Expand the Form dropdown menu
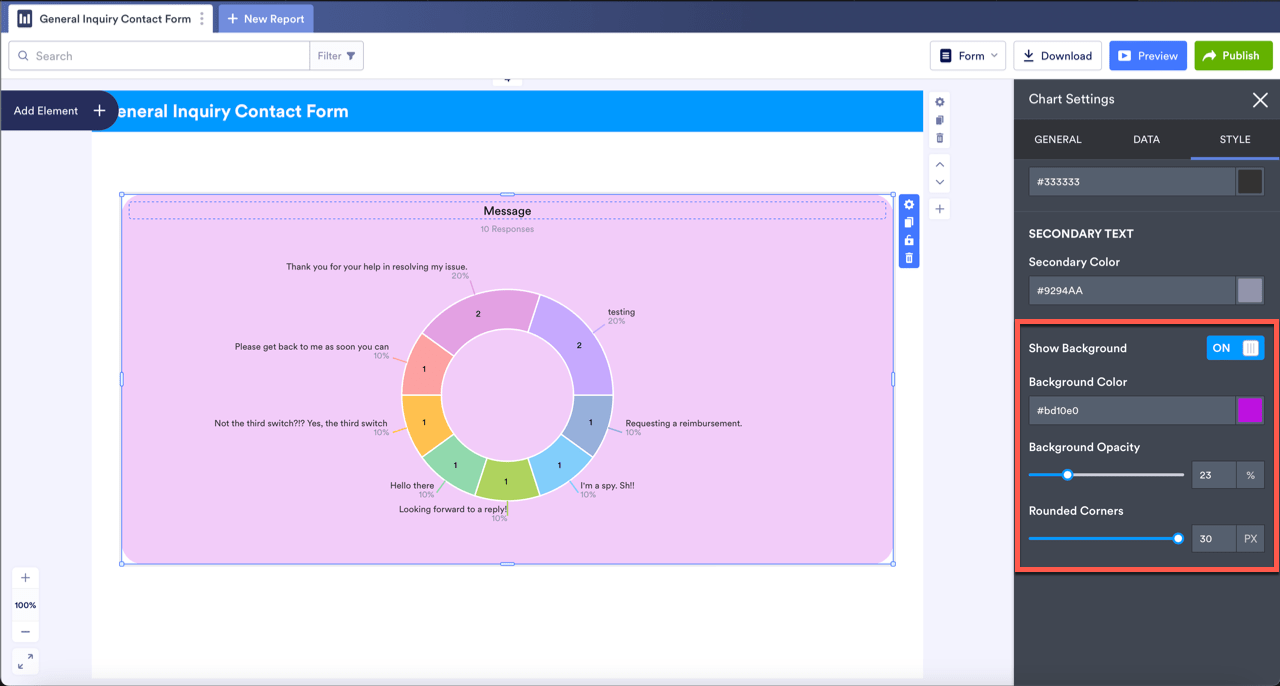This screenshot has height=686, width=1280. pos(969,56)
